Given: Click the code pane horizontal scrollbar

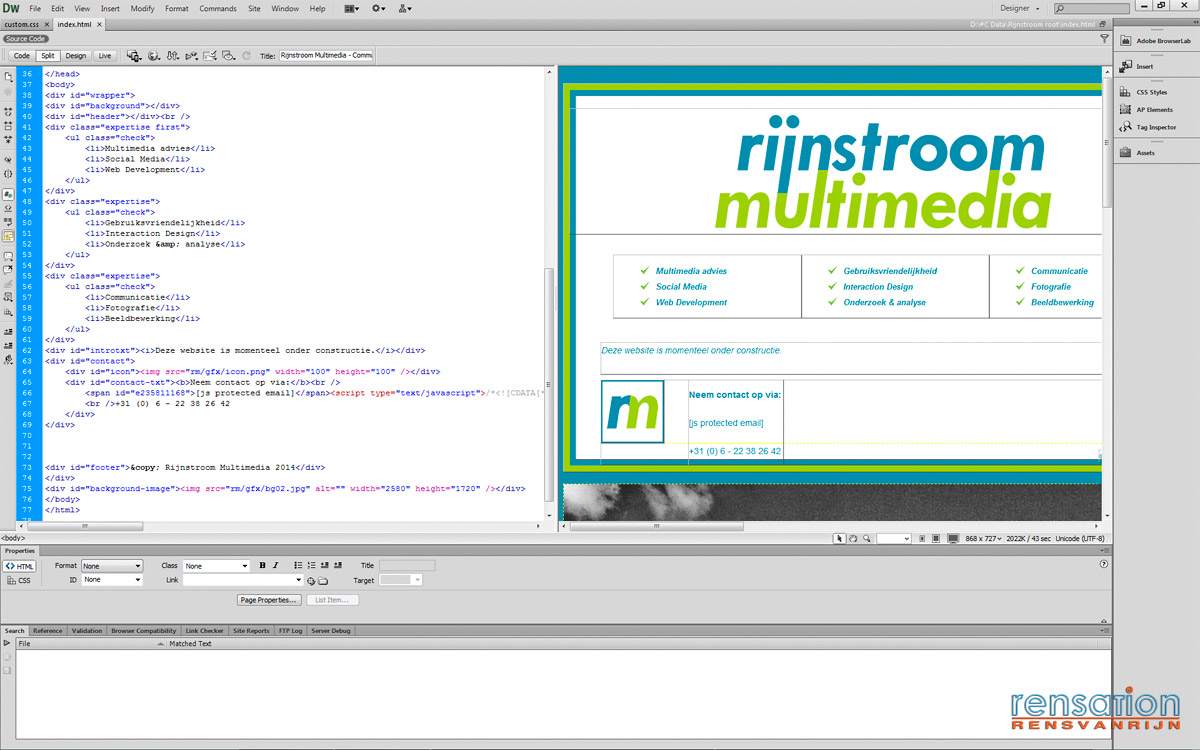Looking at the screenshot, I should (x=84, y=526).
